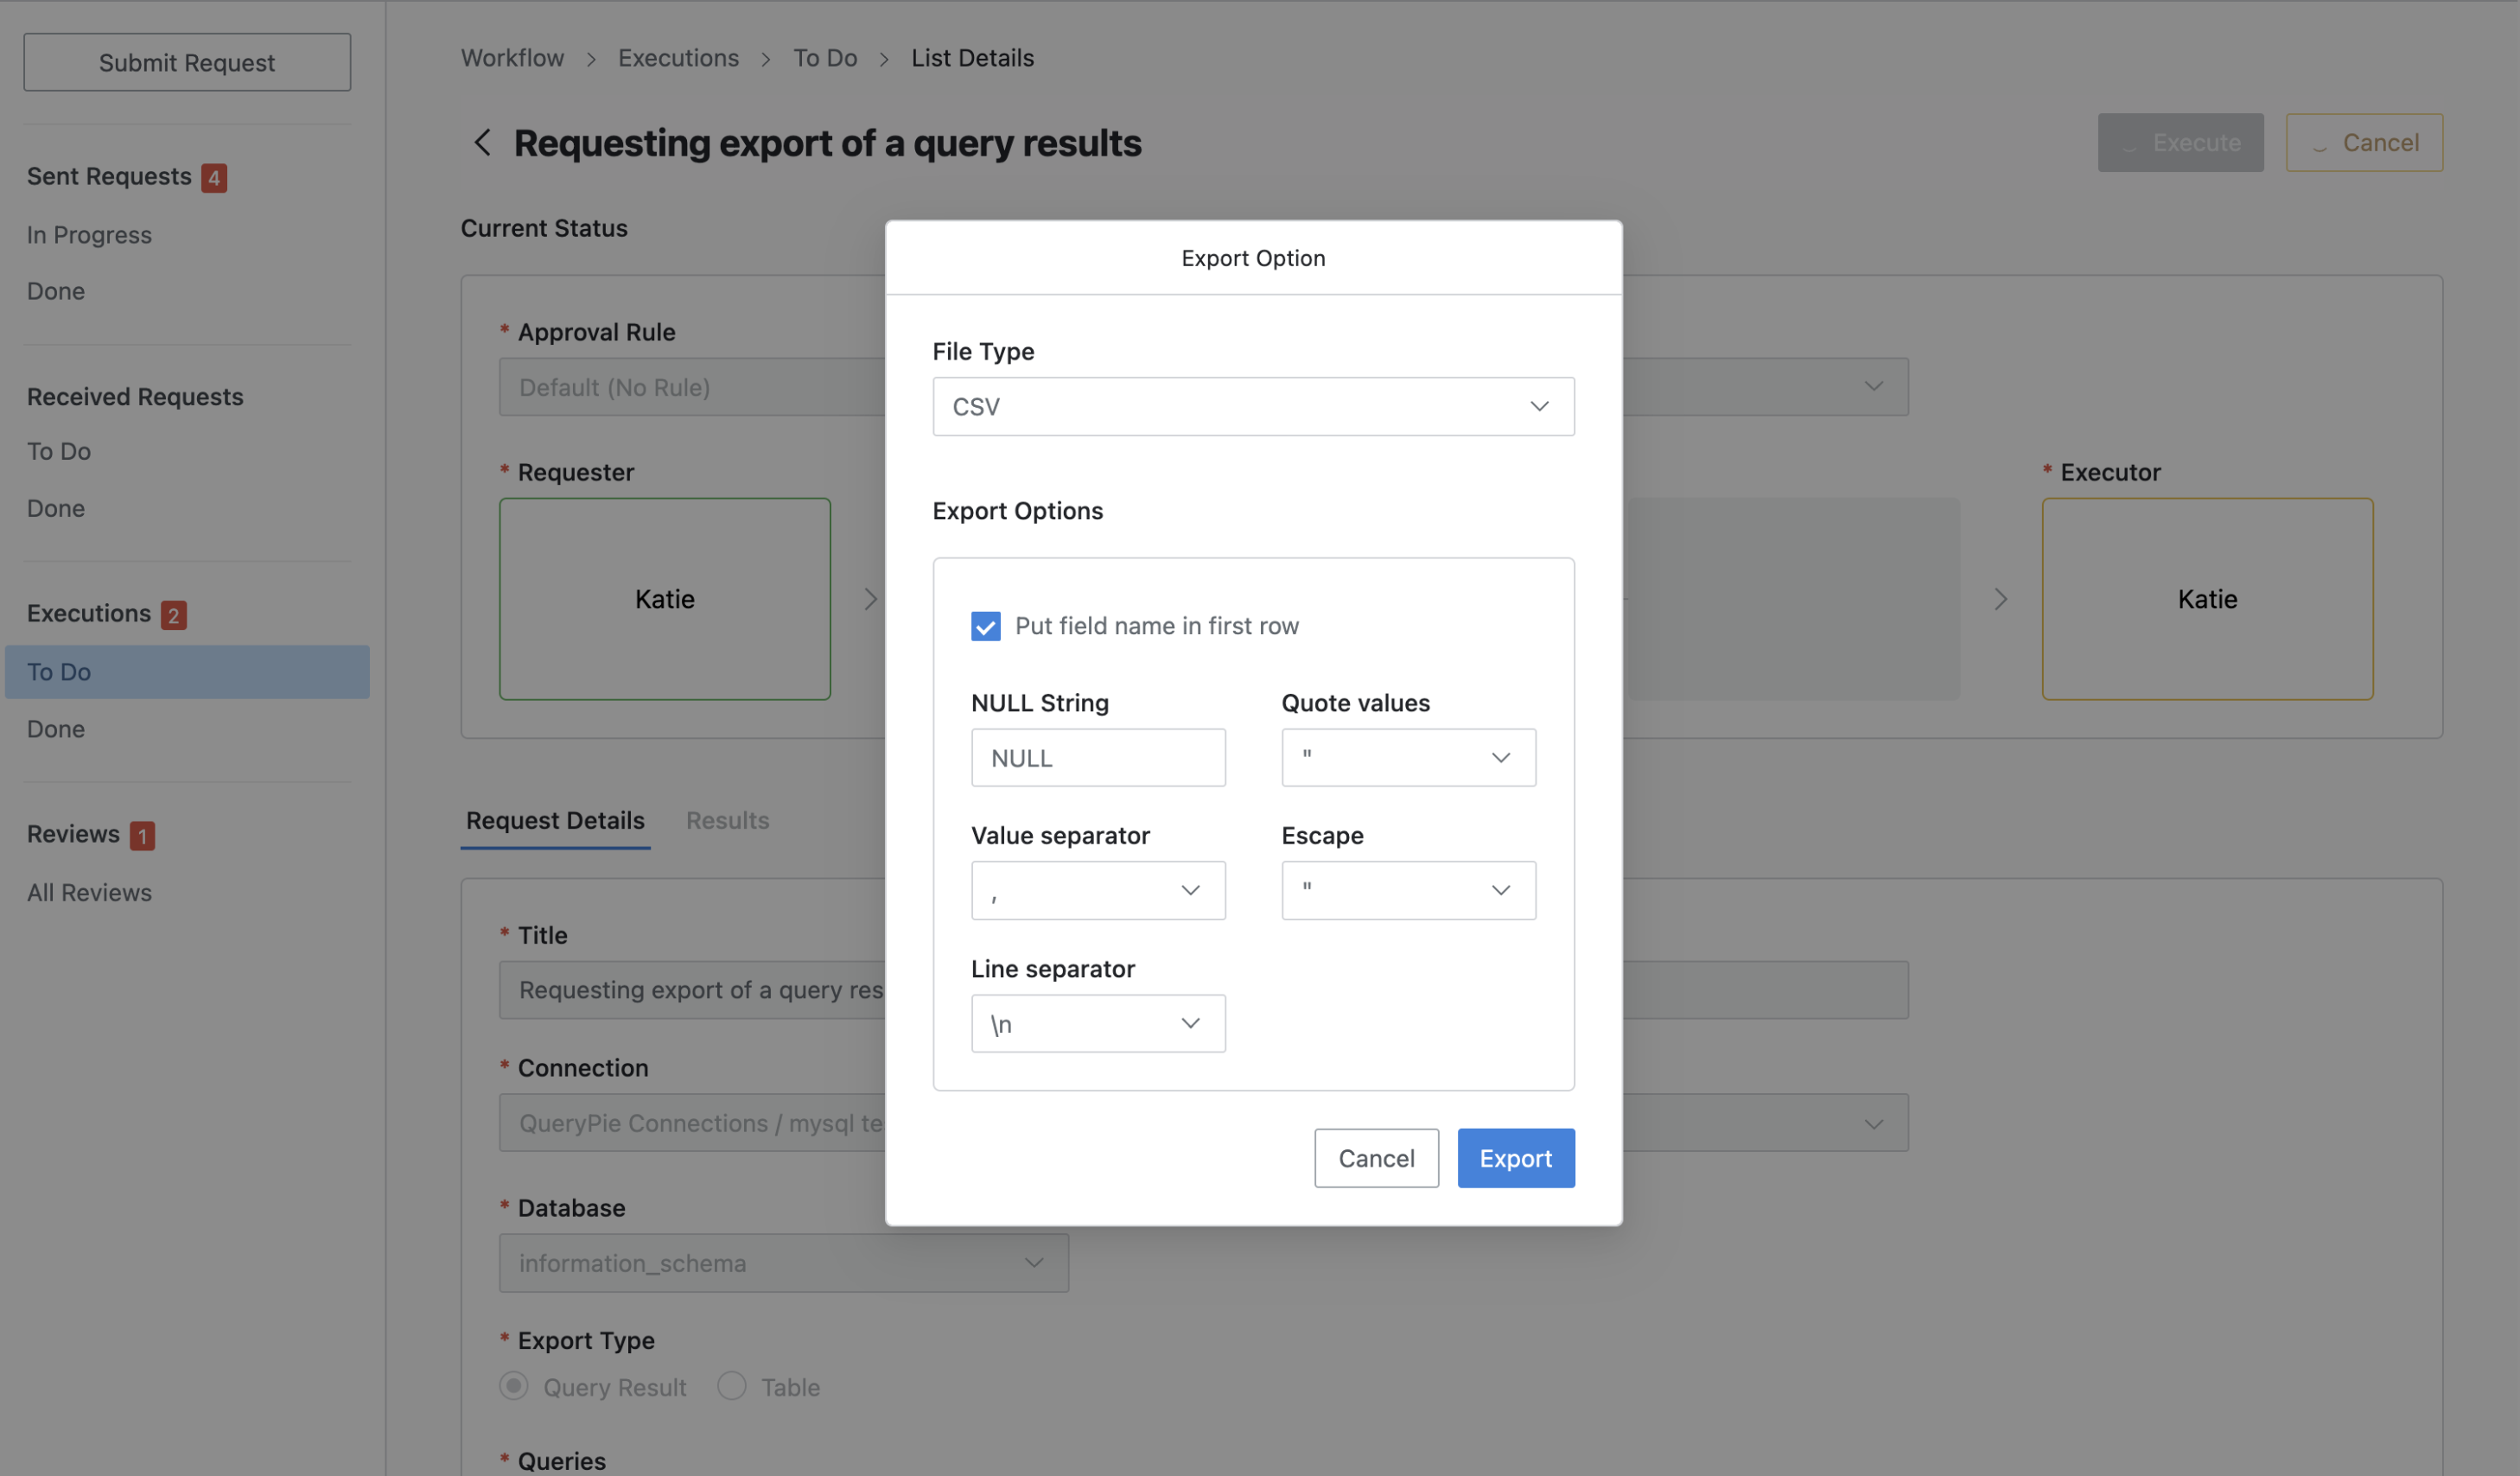Click the NULL String input field
Image resolution: width=2520 pixels, height=1476 pixels.
[1097, 758]
